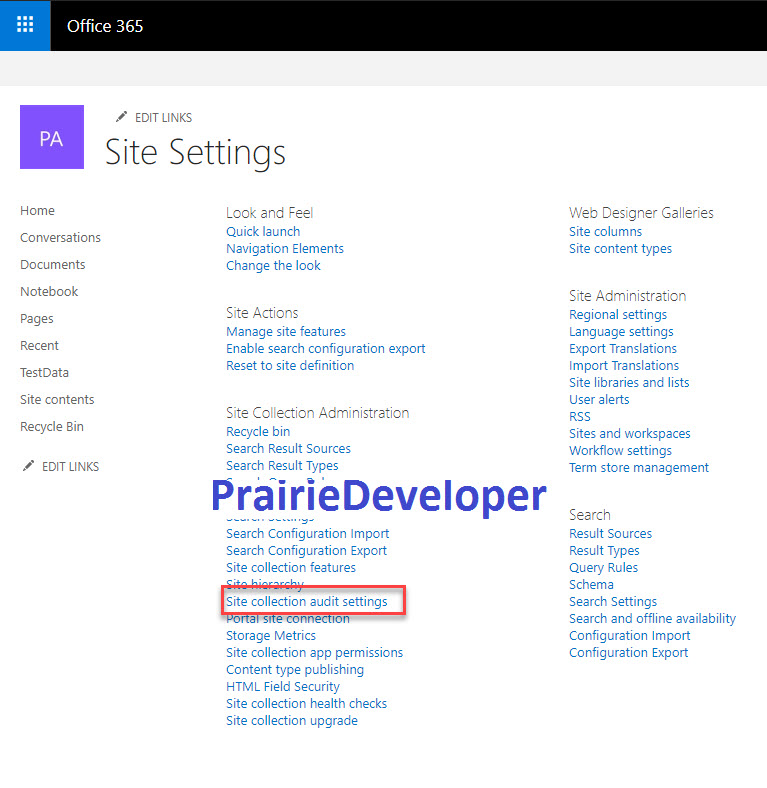Viewport: 767px width, 788px height.
Task: Open User alerts link
Action: (x=599, y=400)
